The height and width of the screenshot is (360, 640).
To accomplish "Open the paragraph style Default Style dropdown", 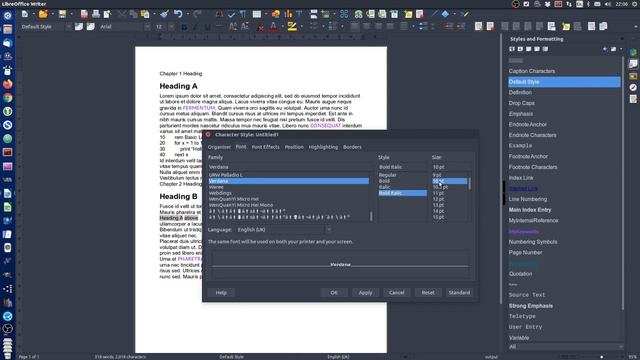I will (69, 27).
